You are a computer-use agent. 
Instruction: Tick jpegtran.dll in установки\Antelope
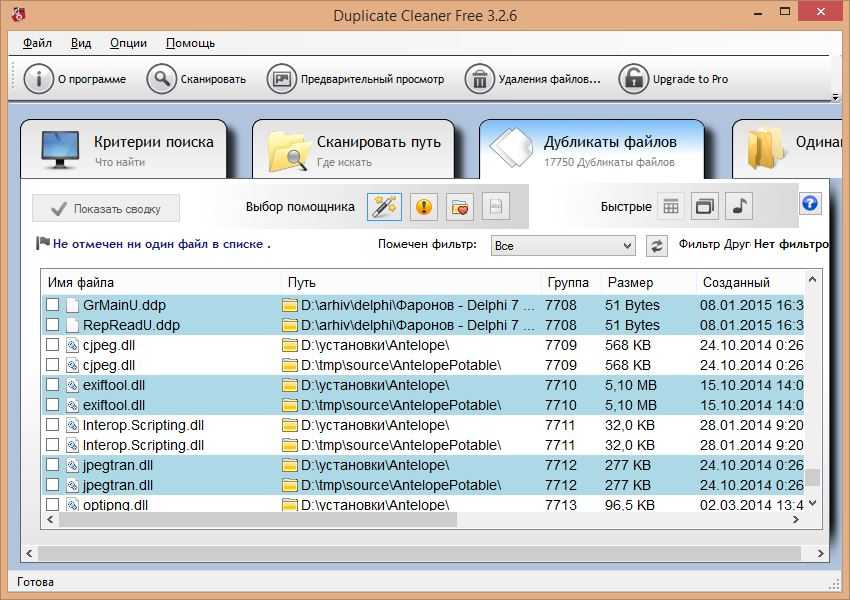click(x=53, y=465)
